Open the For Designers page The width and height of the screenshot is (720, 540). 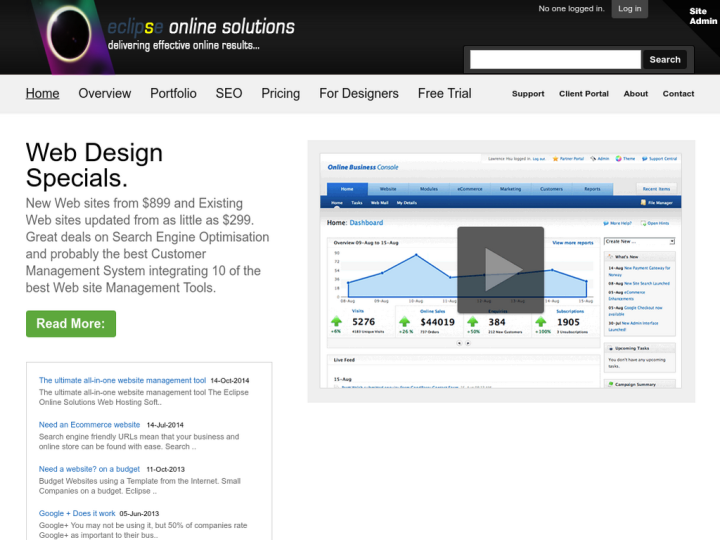click(x=359, y=94)
